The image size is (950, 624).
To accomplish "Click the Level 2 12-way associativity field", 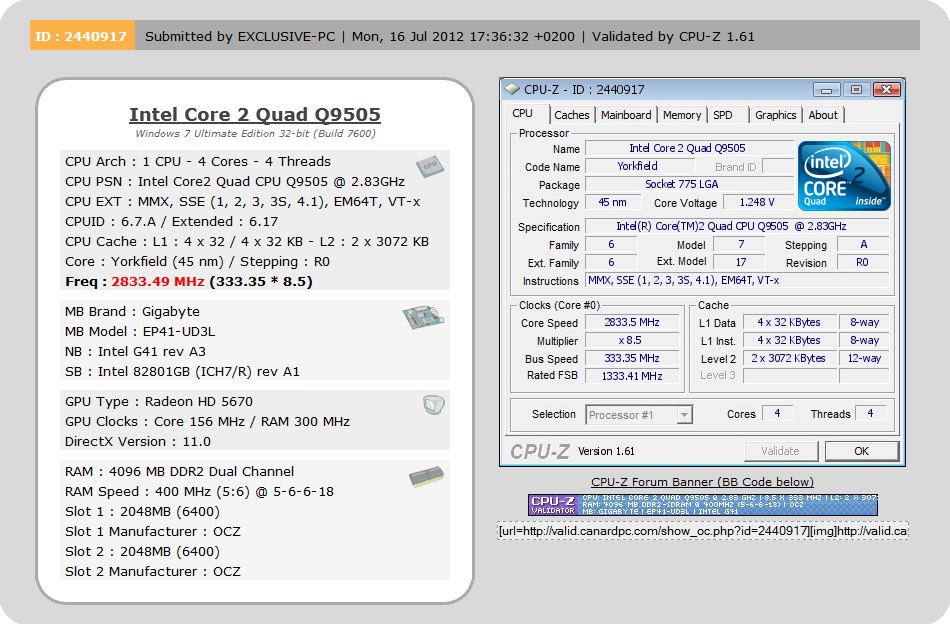I will coord(864,358).
